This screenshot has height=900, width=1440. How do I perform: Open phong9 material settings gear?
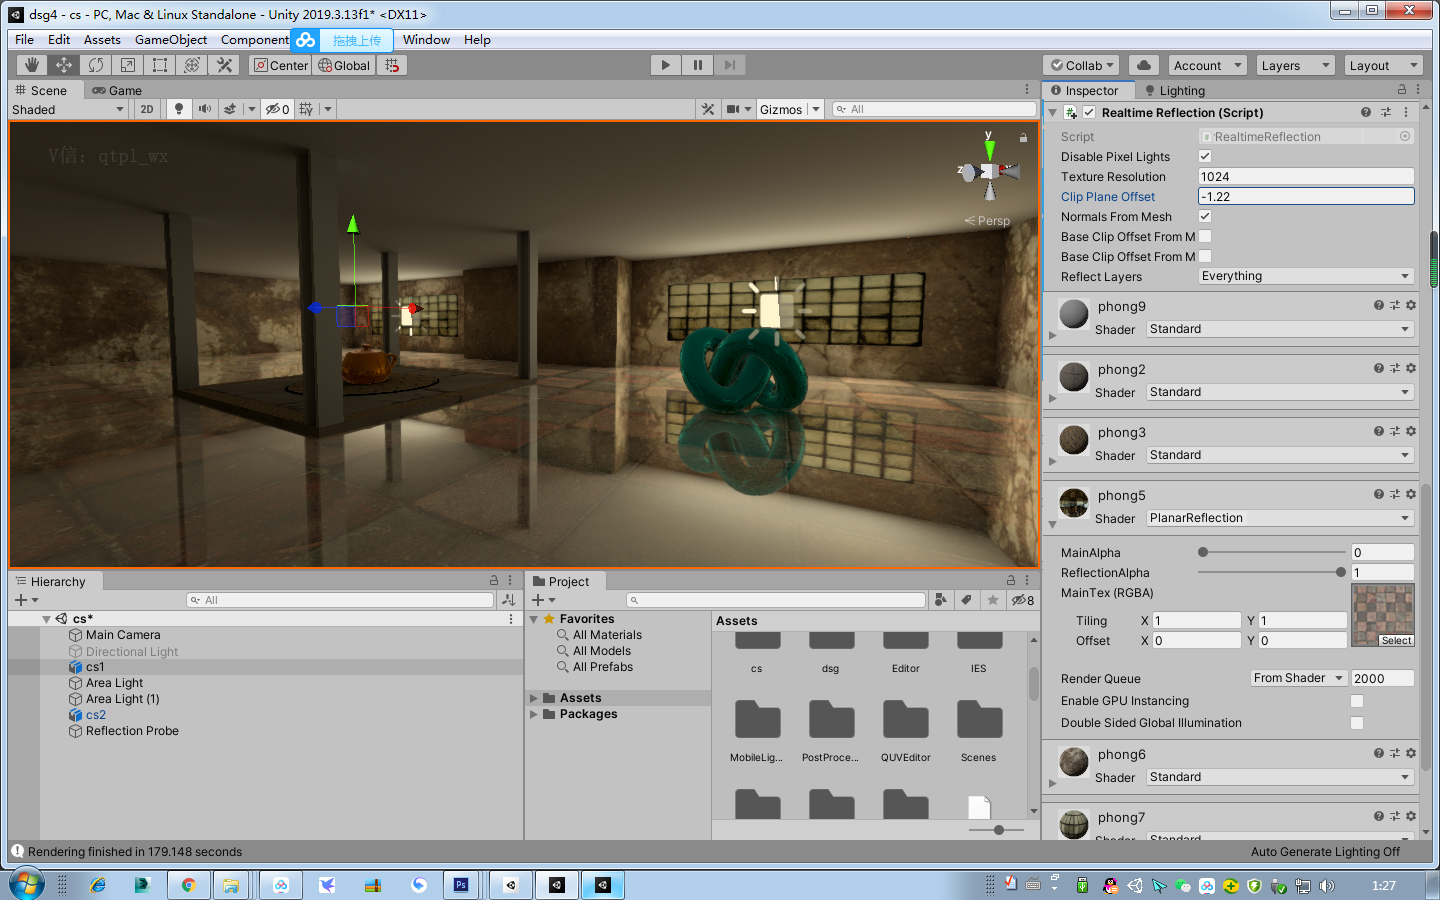point(1411,305)
